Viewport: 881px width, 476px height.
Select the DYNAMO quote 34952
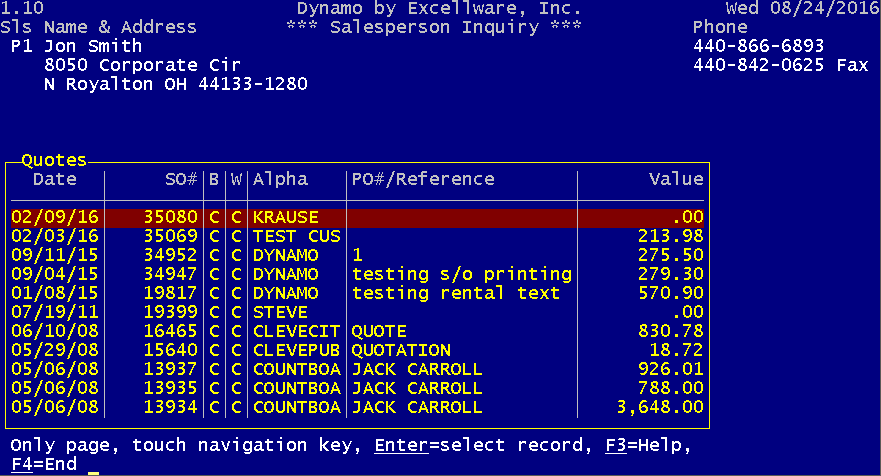pos(357,255)
